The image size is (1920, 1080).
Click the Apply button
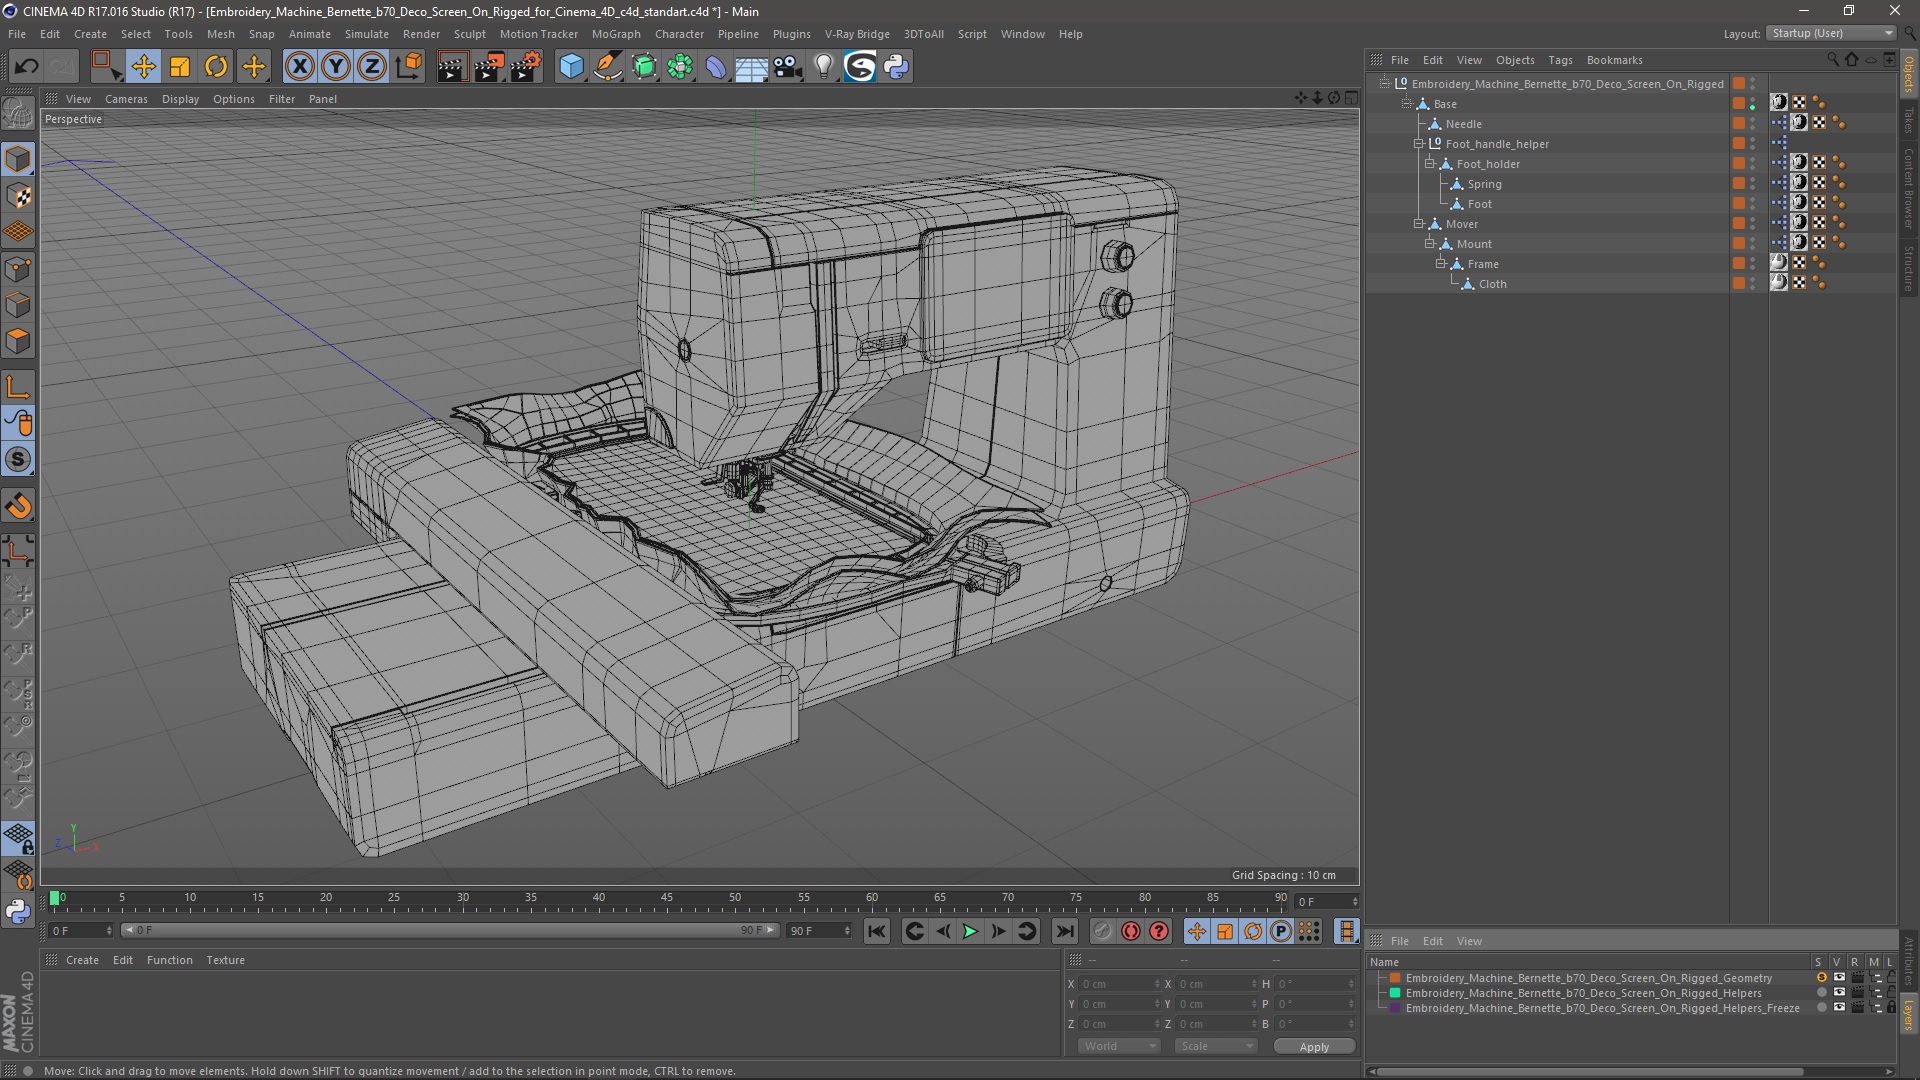point(1314,1047)
